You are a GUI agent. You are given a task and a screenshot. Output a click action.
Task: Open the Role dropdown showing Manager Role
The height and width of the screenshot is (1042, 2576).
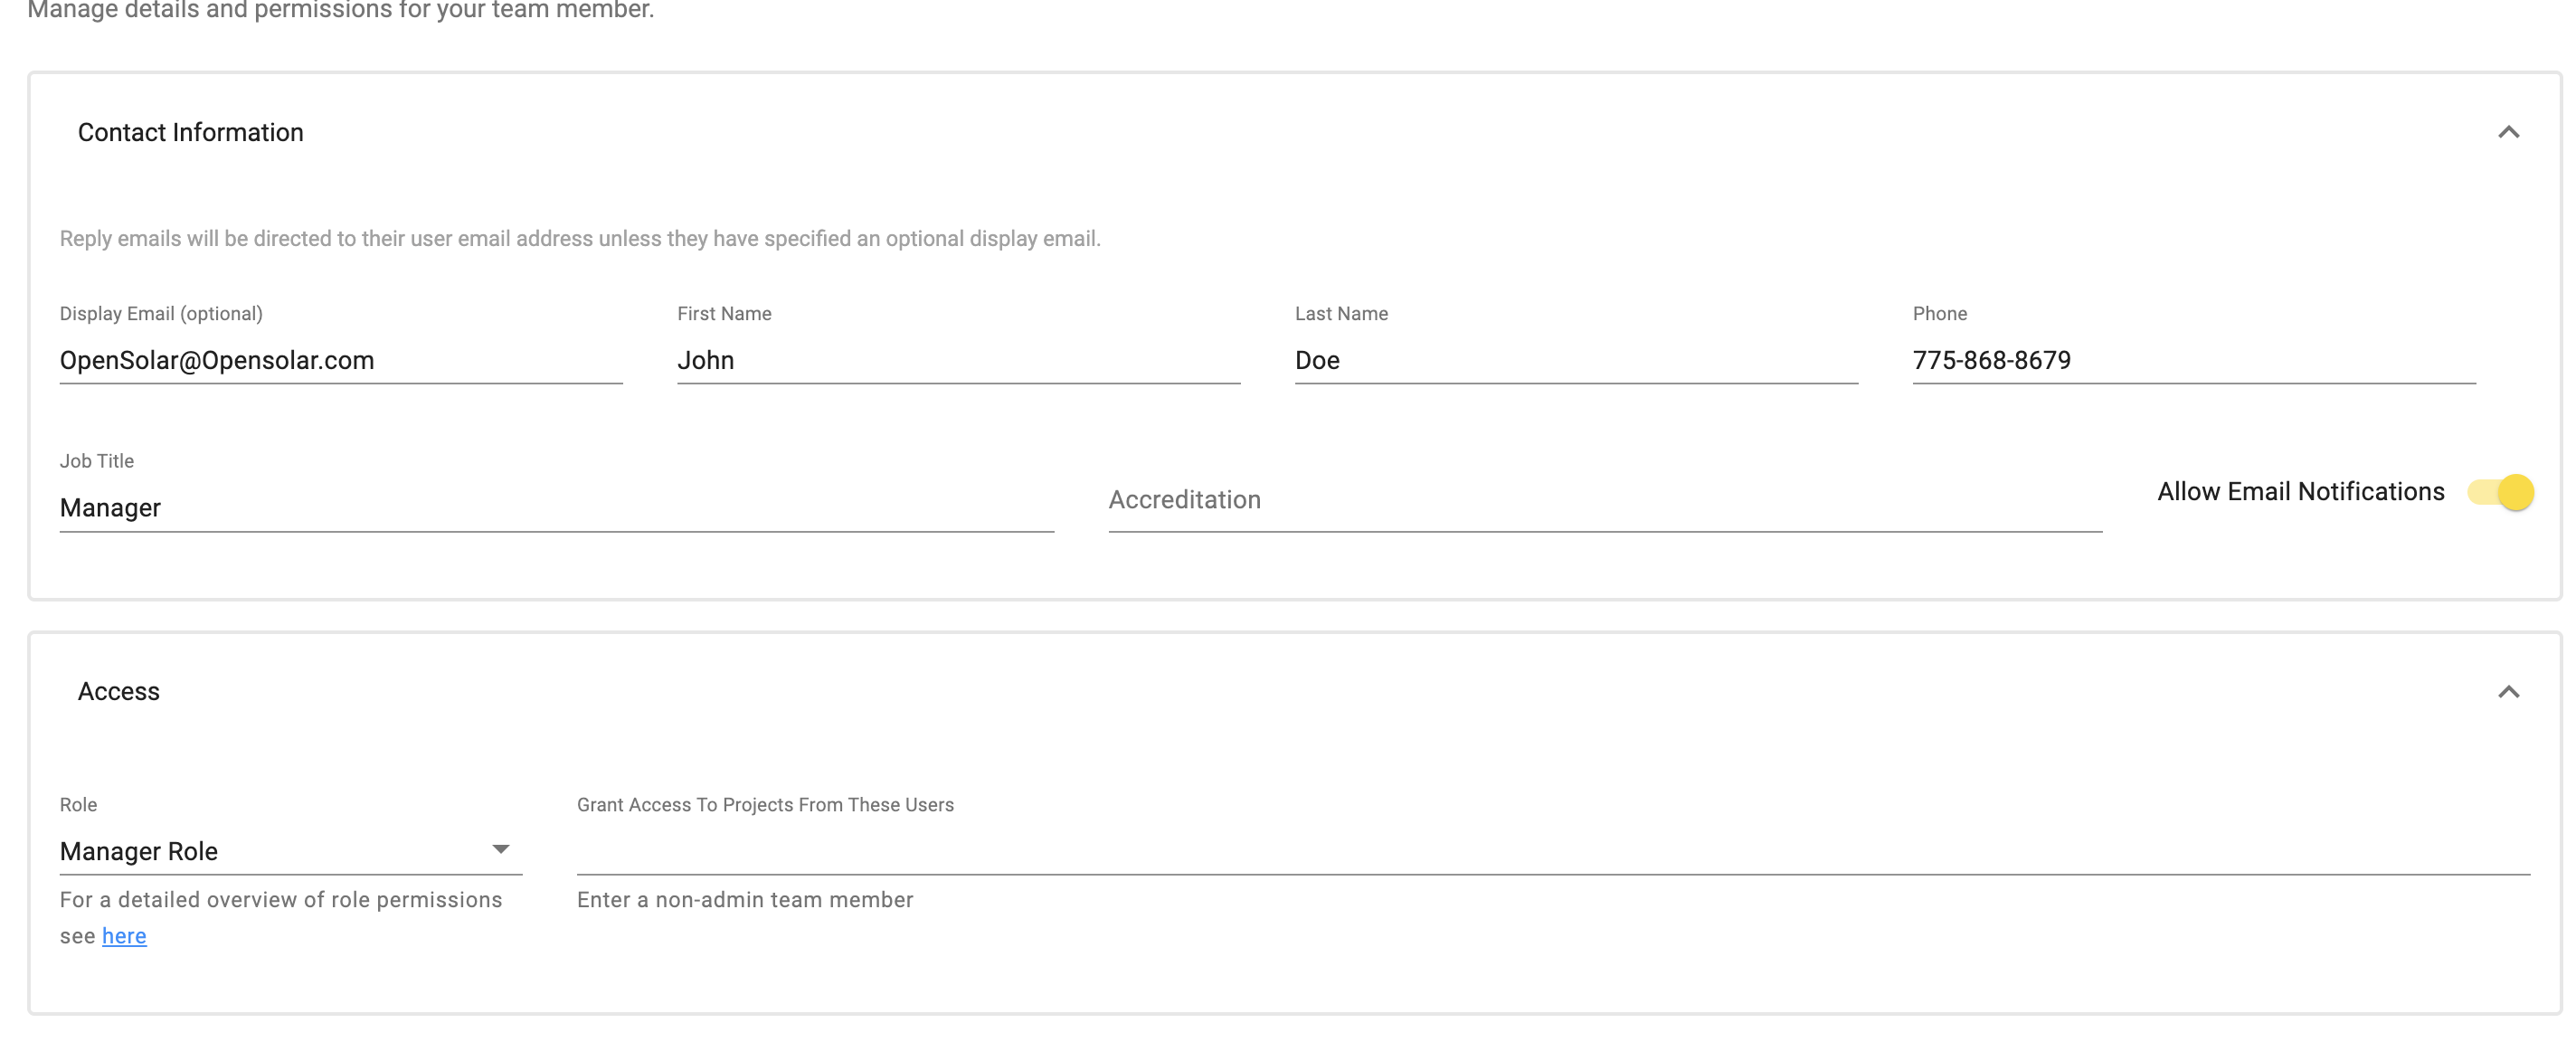point(291,851)
